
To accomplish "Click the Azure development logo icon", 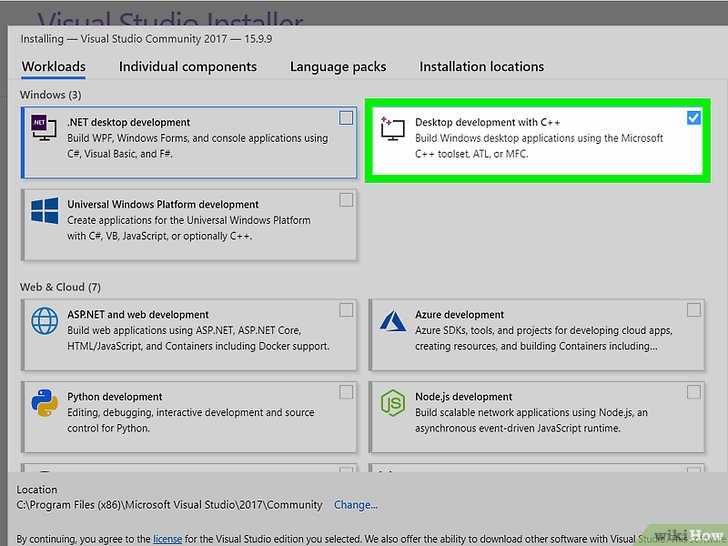I will click(393, 320).
